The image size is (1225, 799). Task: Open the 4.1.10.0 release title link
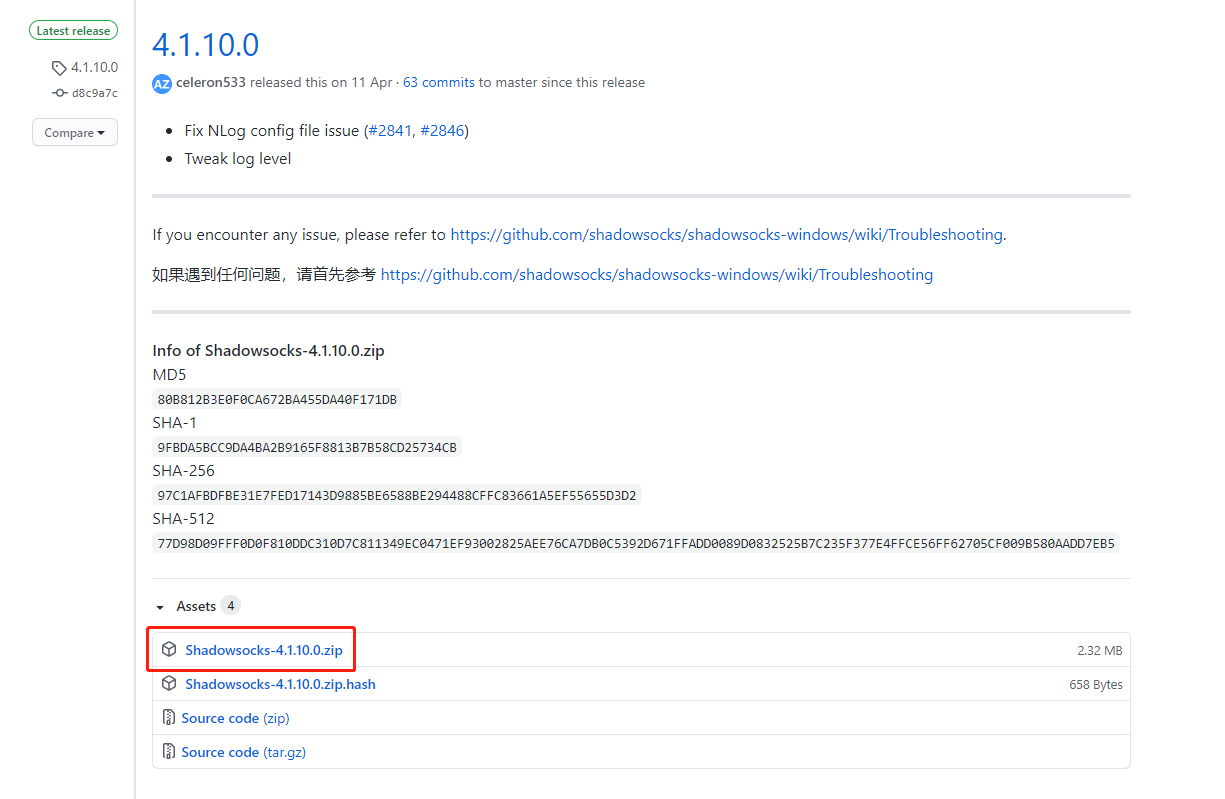pos(206,44)
